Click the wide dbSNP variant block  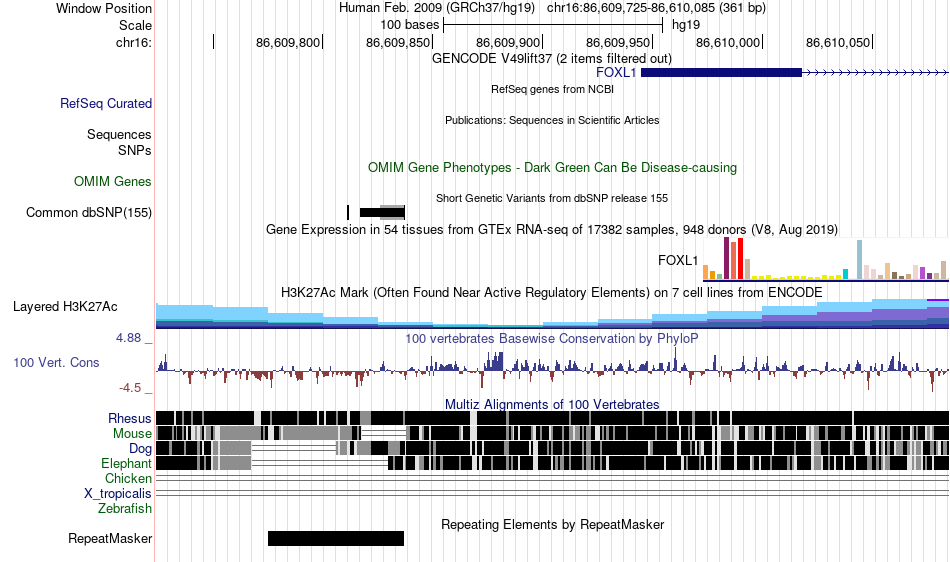pos(382,213)
